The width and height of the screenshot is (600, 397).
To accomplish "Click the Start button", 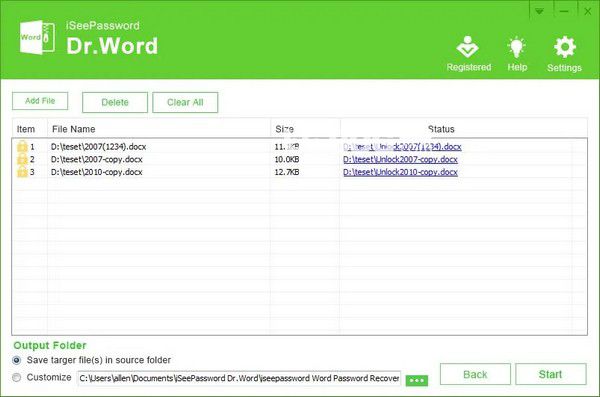I will 551,374.
